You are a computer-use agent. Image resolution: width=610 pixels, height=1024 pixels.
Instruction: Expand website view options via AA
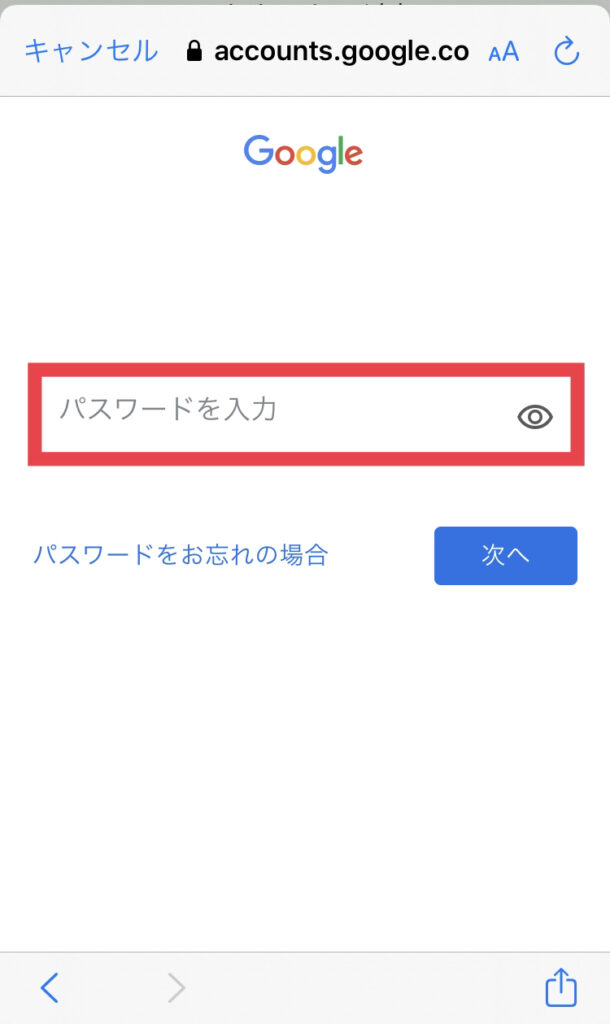click(x=504, y=52)
